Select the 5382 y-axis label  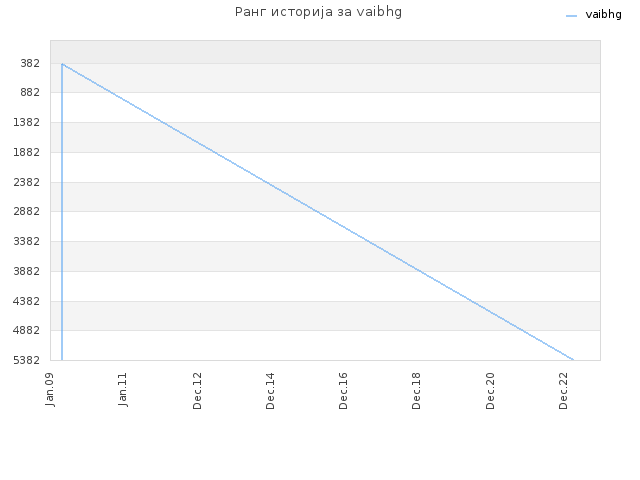coord(27,360)
